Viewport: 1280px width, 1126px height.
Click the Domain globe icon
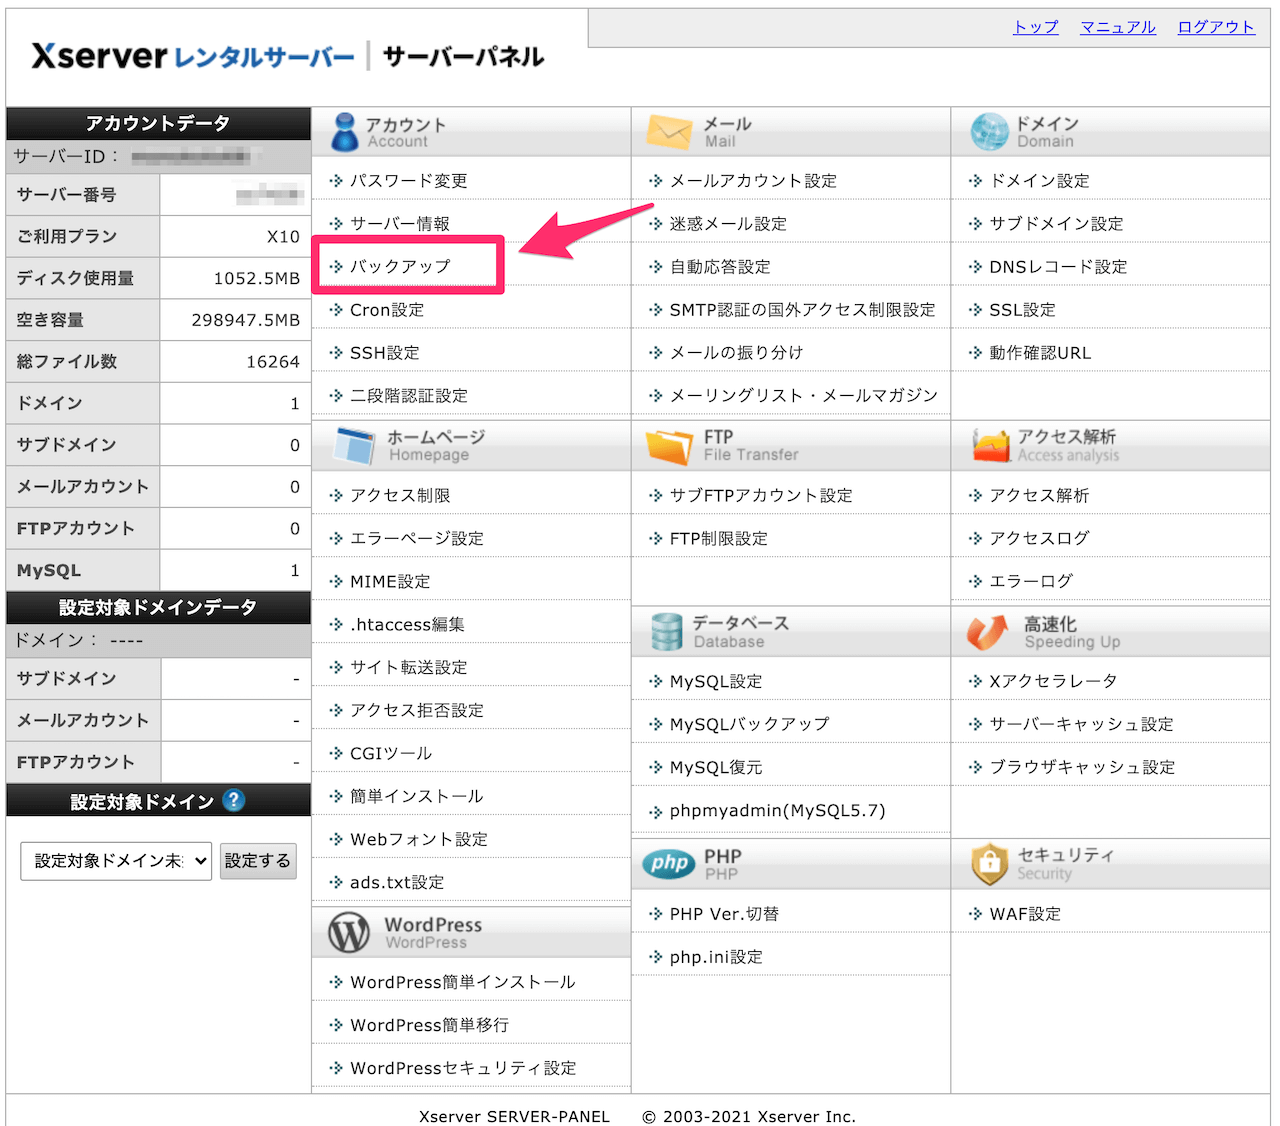989,132
